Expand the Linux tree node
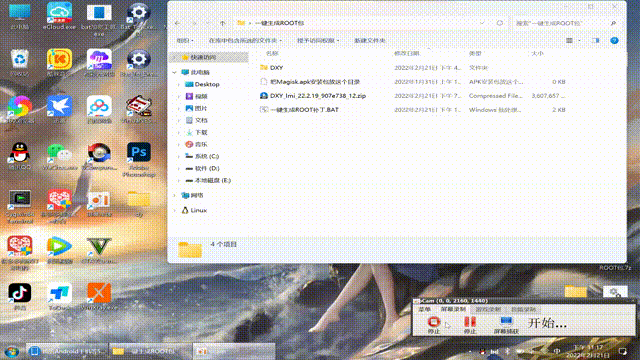 [174, 210]
